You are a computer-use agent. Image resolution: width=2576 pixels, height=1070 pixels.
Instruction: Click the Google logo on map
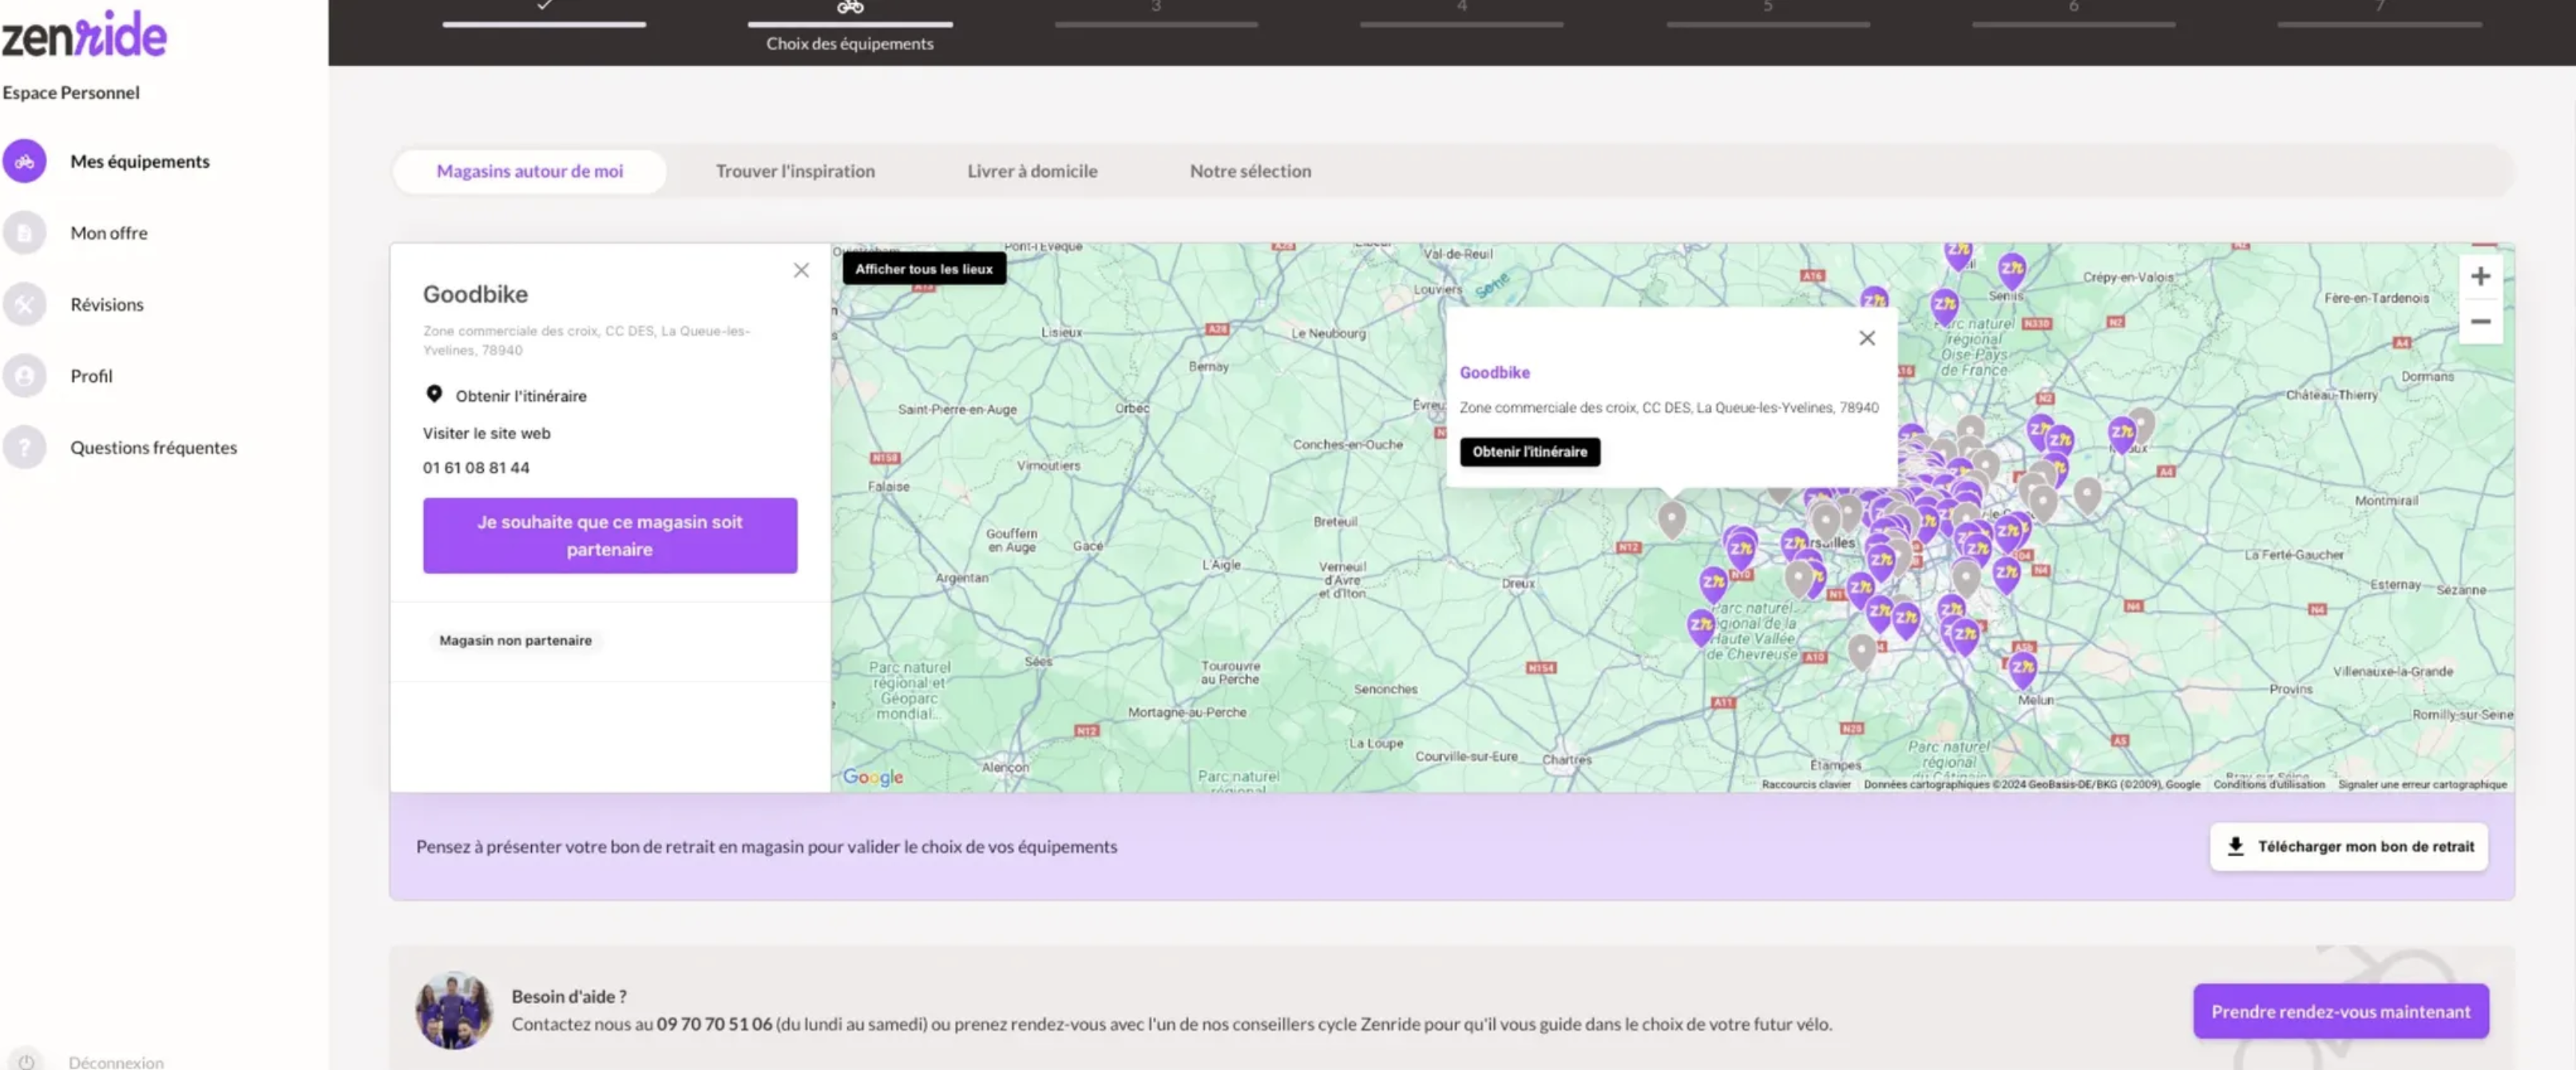(873, 777)
